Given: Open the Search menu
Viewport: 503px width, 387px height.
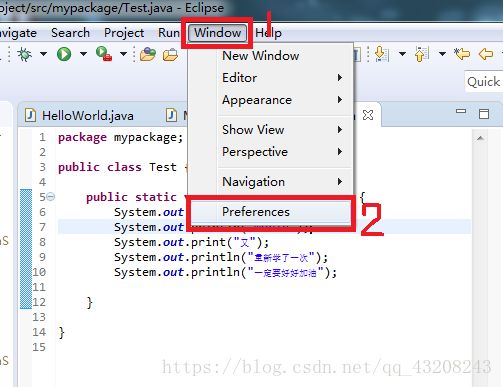Looking at the screenshot, I should tap(70, 33).
